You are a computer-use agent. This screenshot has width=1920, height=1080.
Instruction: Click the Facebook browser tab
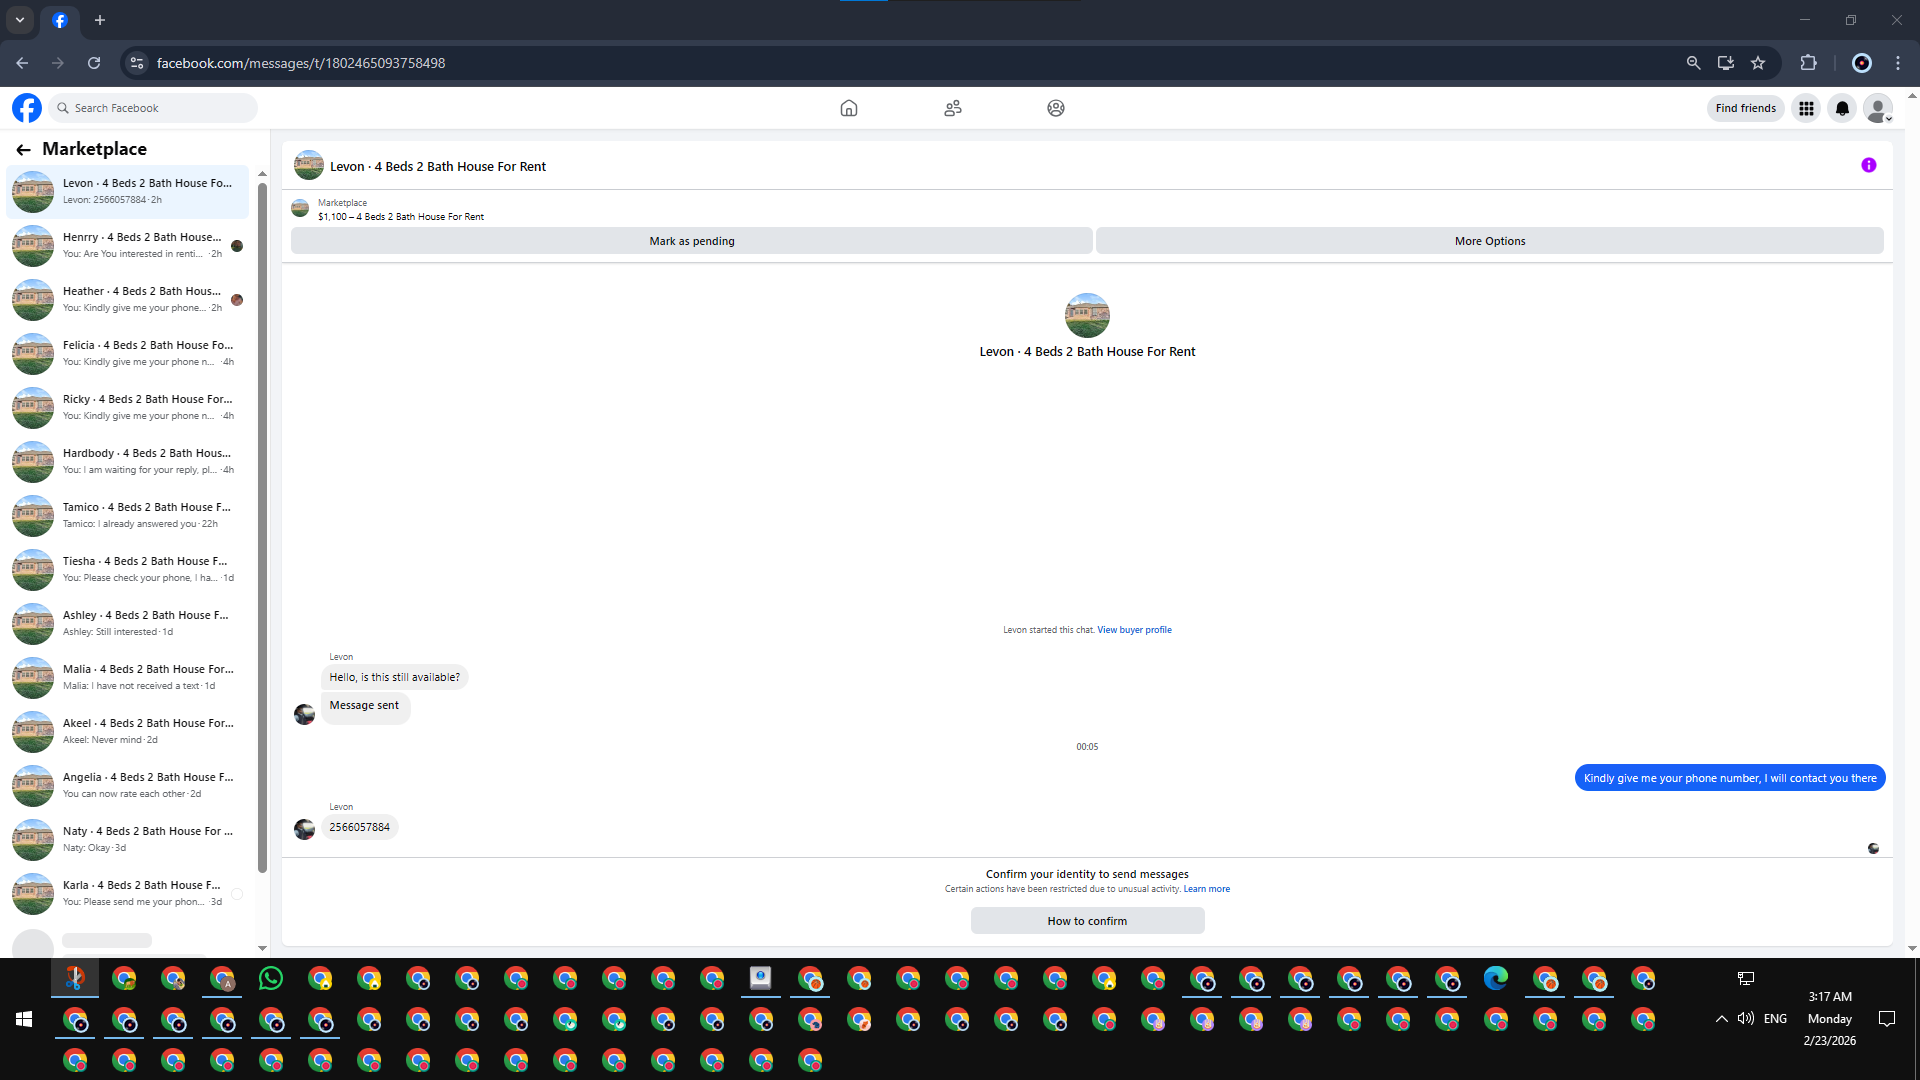[60, 20]
